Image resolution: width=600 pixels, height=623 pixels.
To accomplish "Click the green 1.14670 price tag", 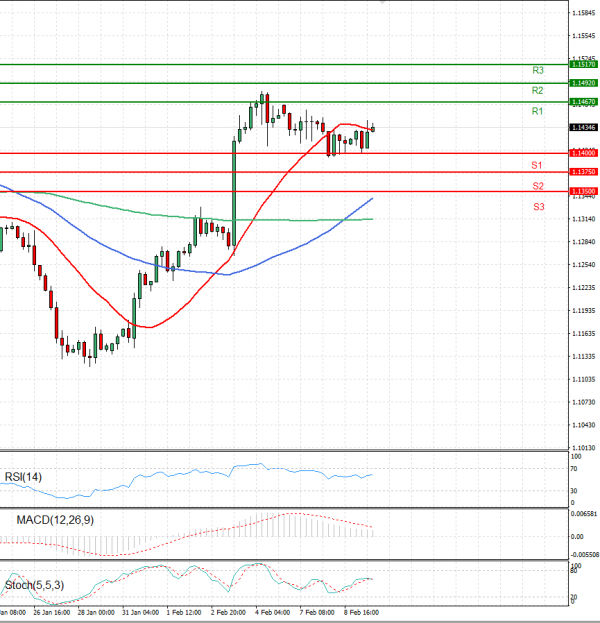I will point(583,102).
